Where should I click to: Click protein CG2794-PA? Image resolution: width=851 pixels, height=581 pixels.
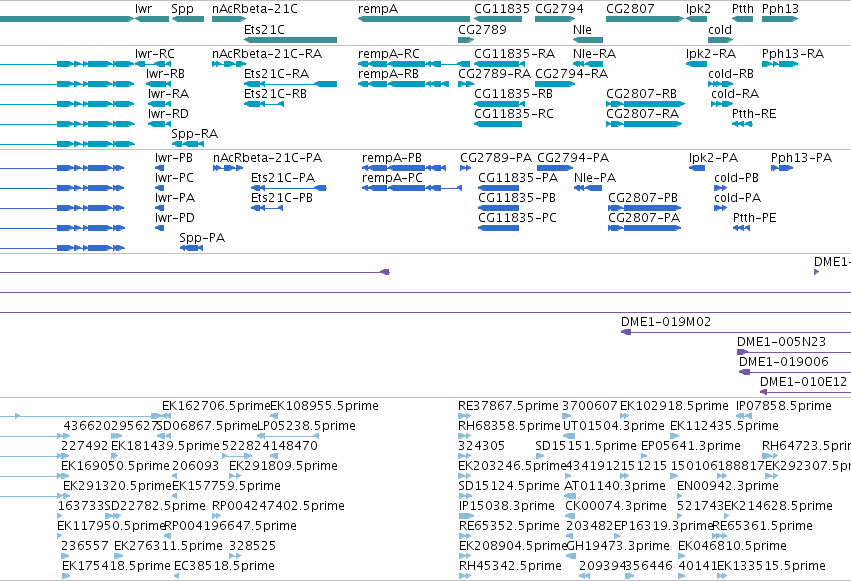pyautogui.click(x=555, y=168)
